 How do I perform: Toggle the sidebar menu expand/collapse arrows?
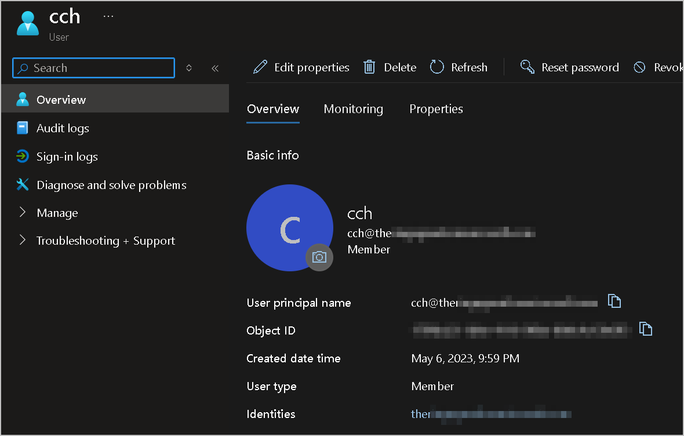(x=189, y=68)
